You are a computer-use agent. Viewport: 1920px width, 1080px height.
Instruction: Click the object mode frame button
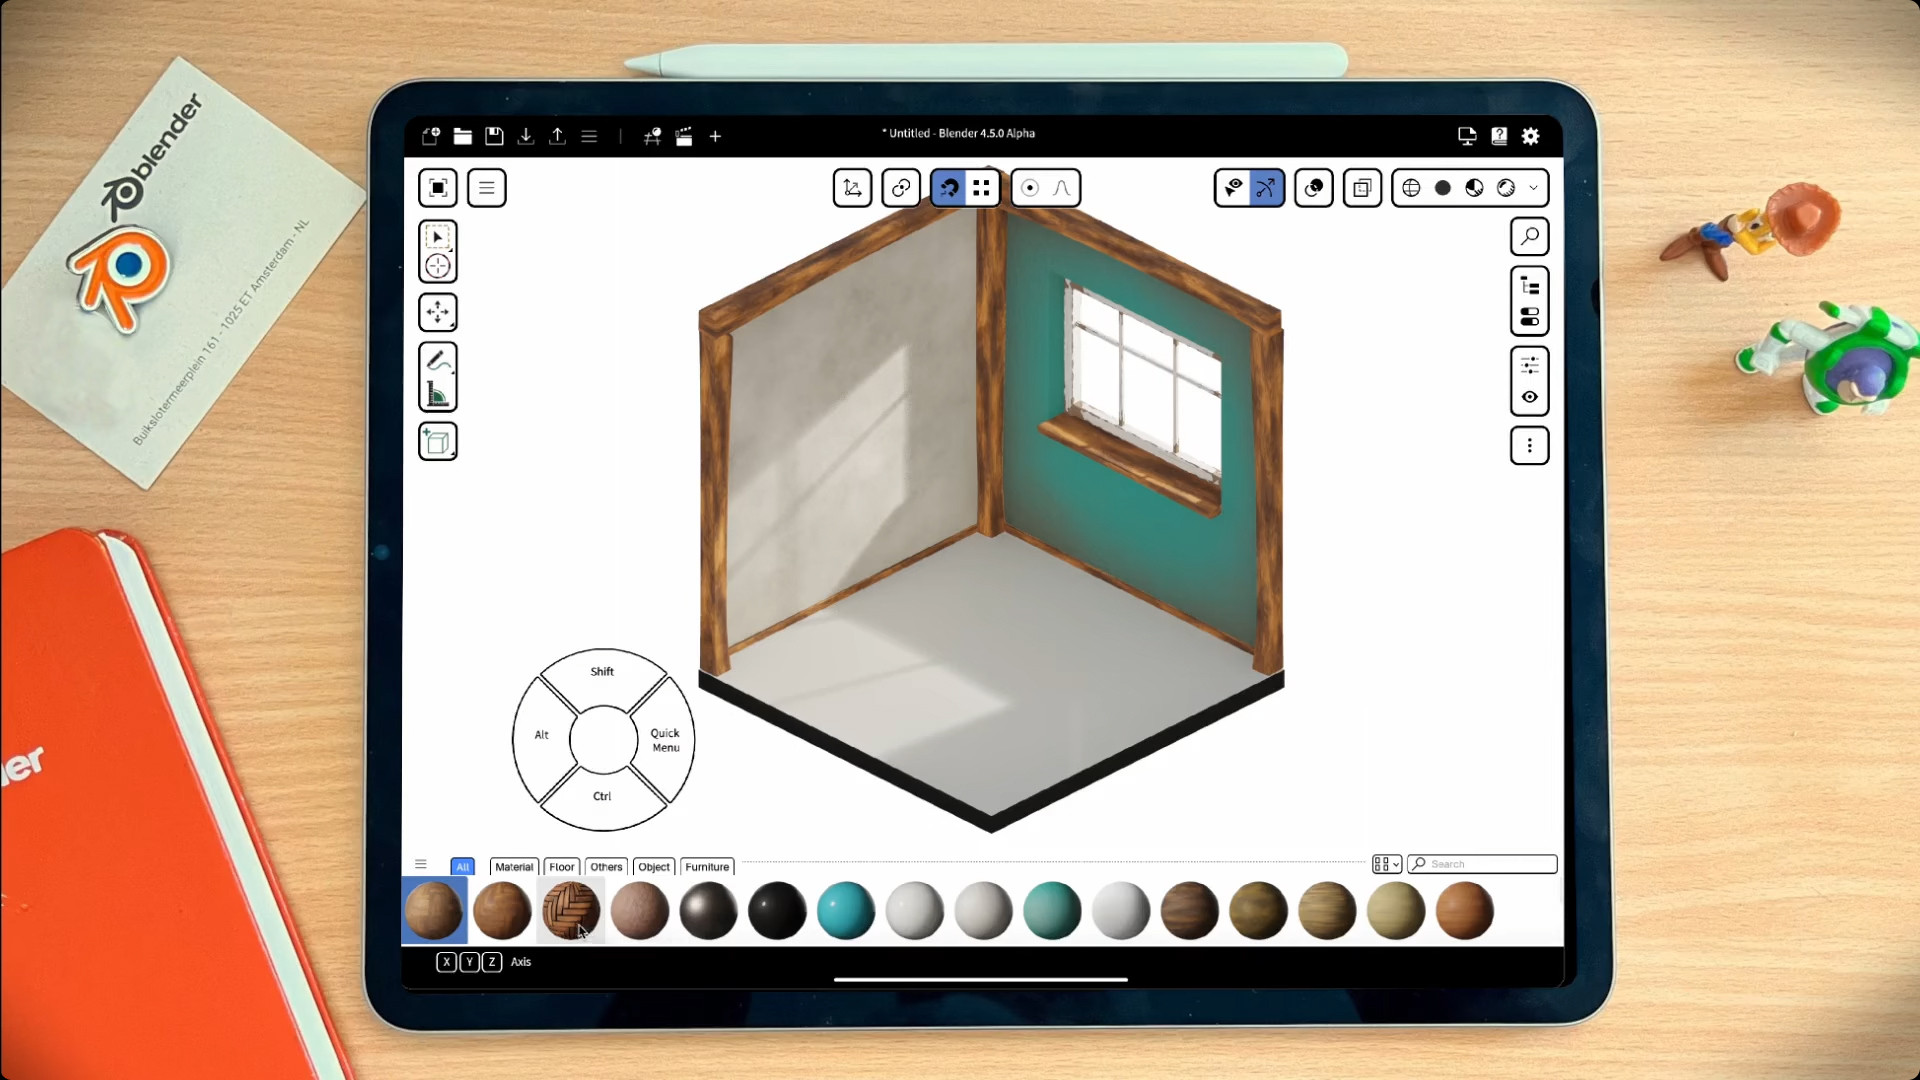[x=438, y=188]
